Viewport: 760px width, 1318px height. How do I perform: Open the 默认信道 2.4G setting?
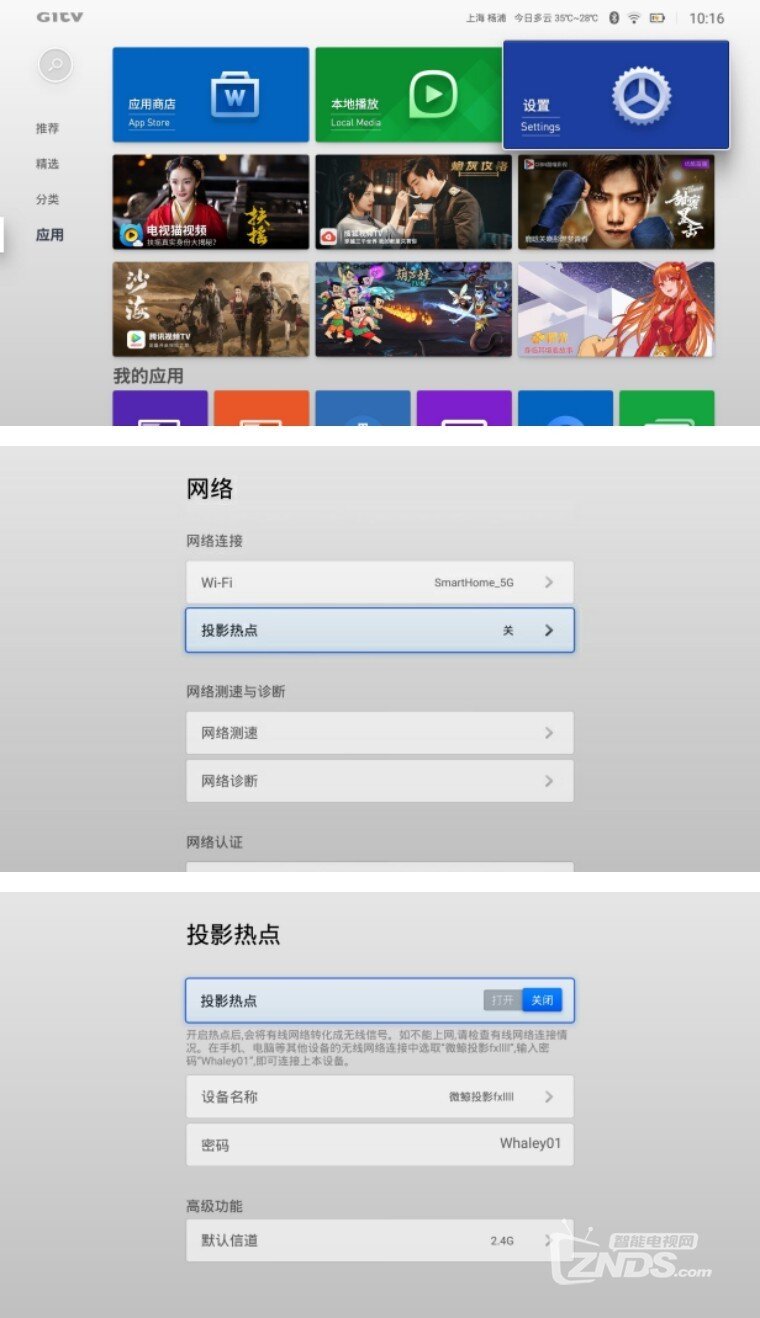pyautogui.click(x=380, y=1240)
